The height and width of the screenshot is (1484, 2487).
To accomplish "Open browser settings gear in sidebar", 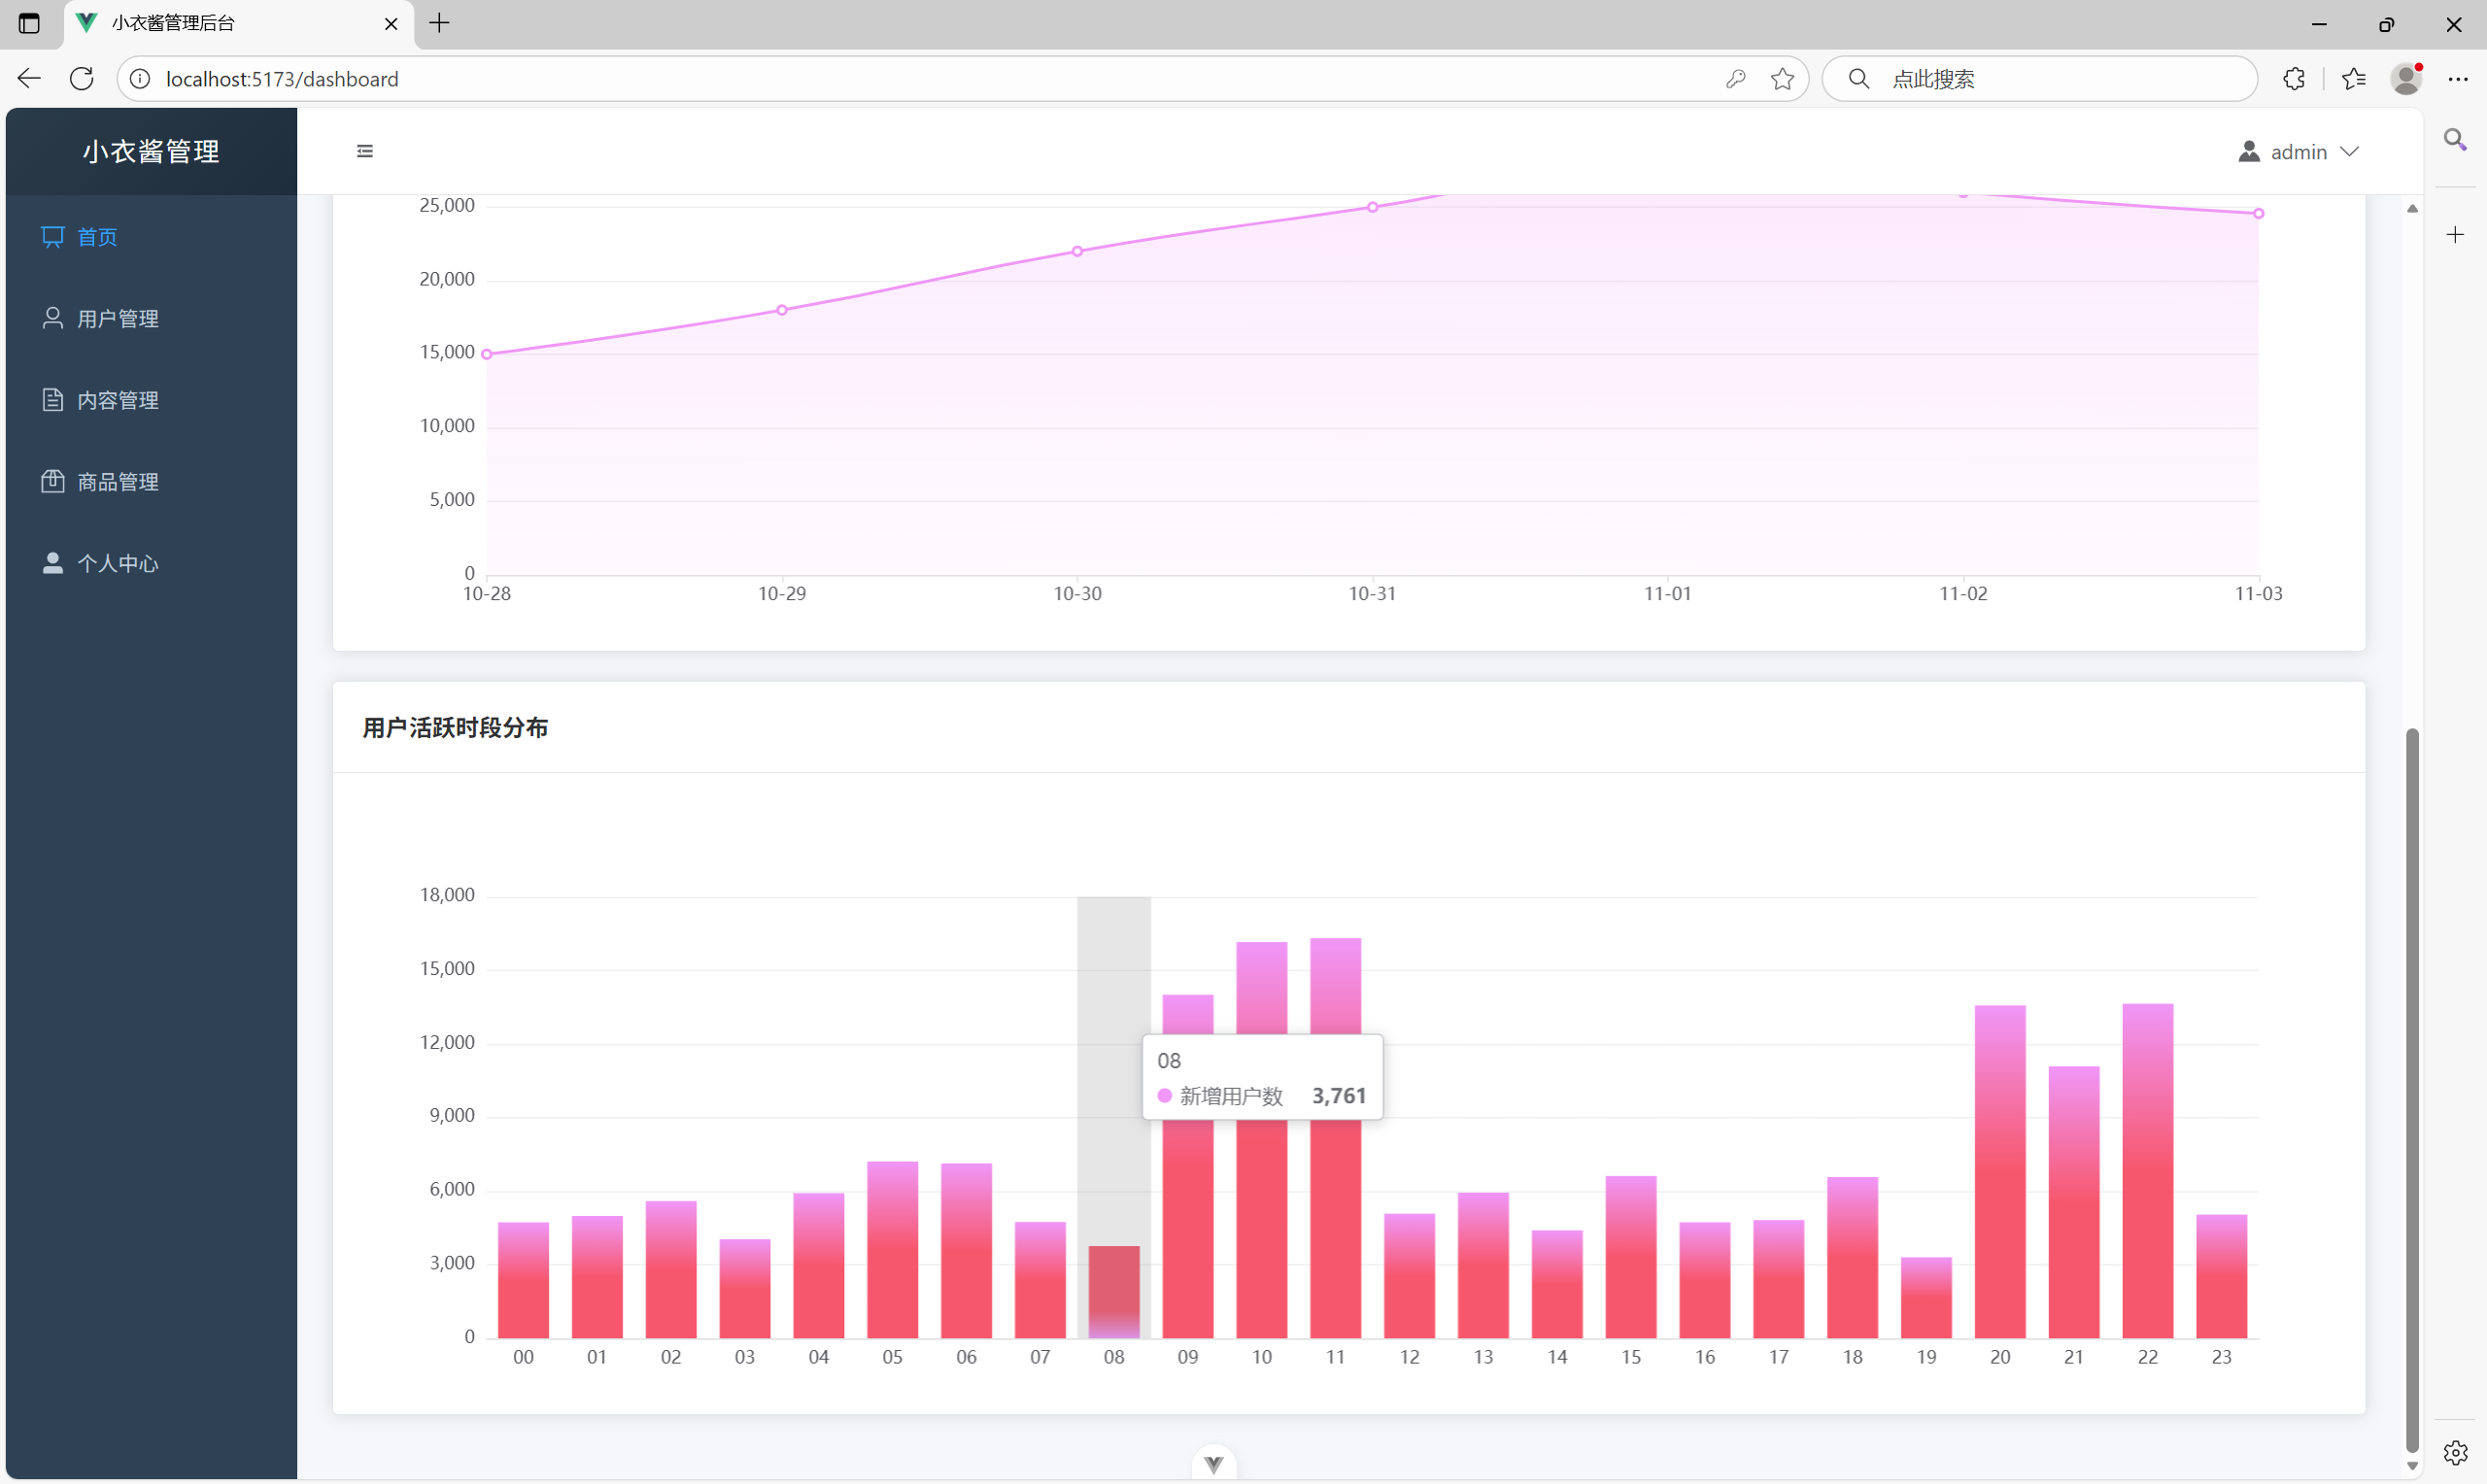I will click(x=2455, y=1452).
